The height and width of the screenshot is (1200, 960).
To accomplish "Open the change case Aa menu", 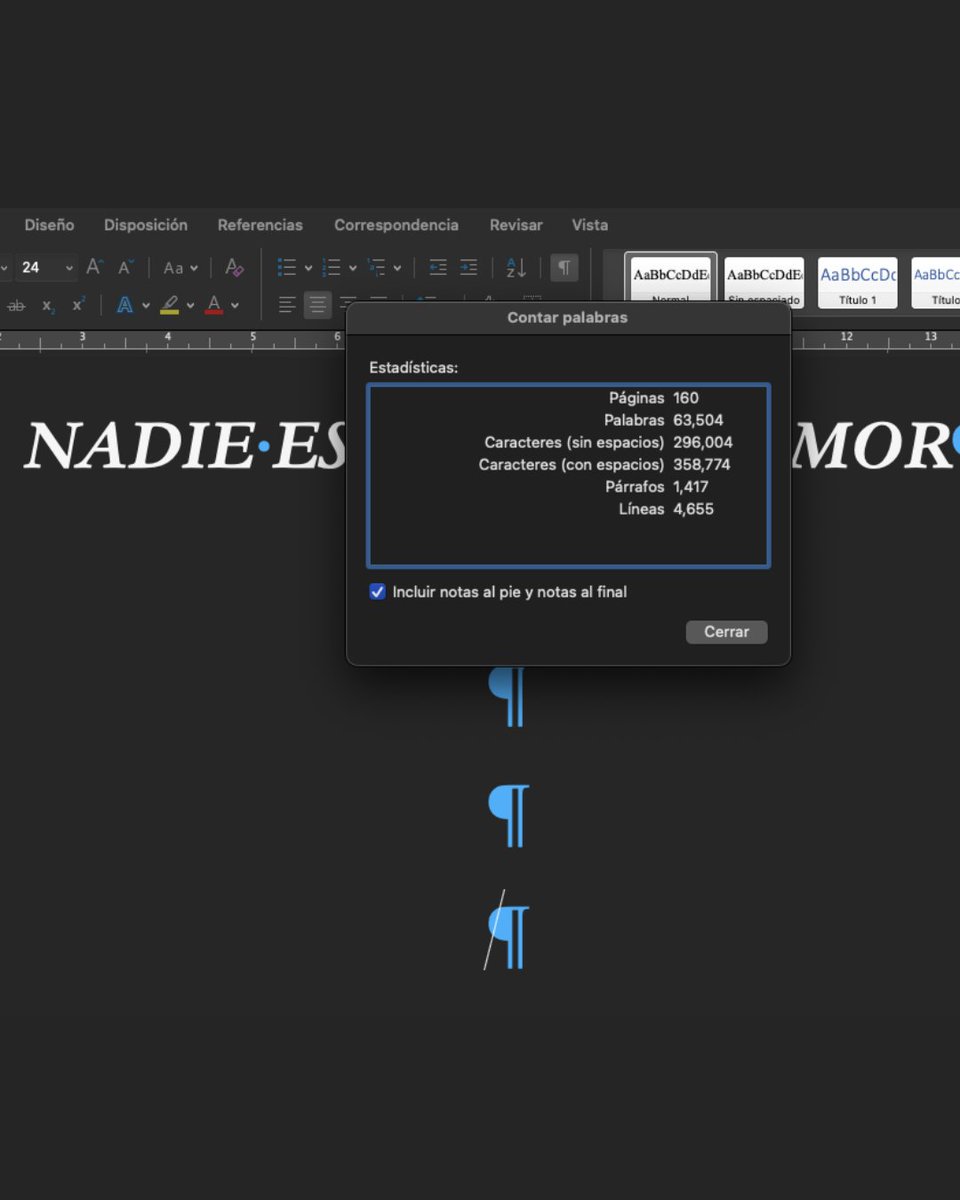I will (180, 268).
